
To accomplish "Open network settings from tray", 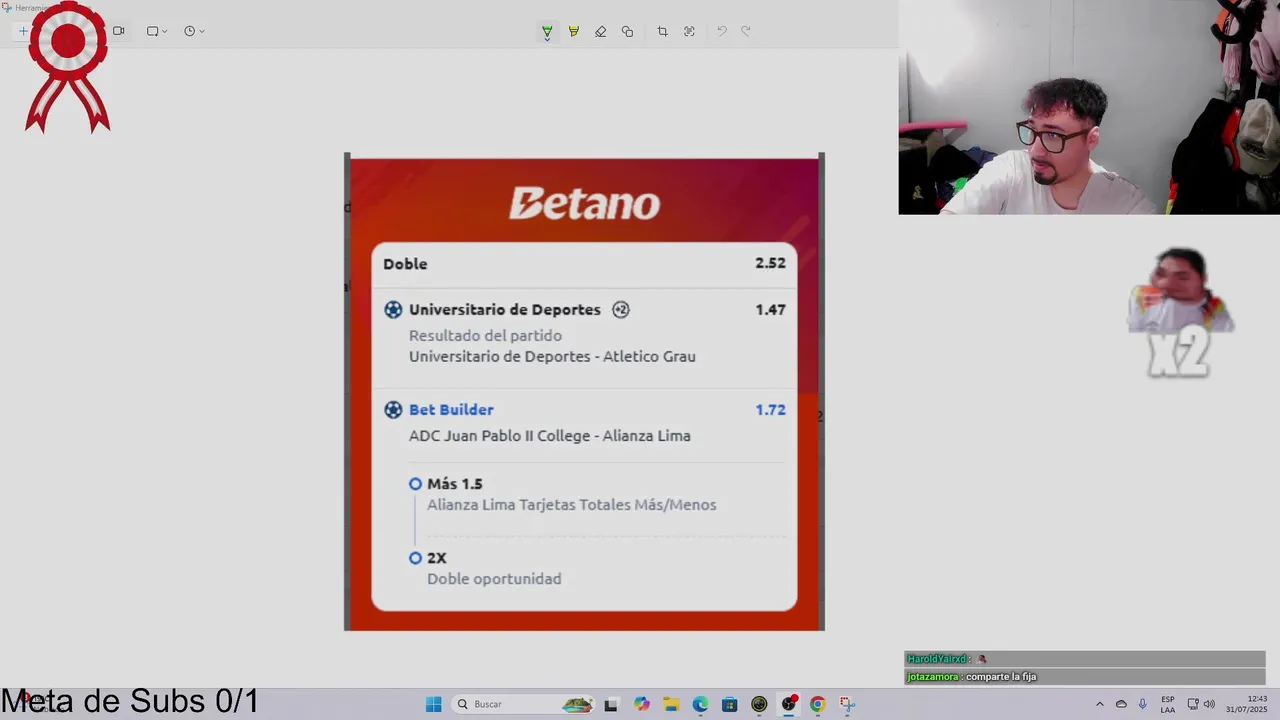I will pos(1193,704).
